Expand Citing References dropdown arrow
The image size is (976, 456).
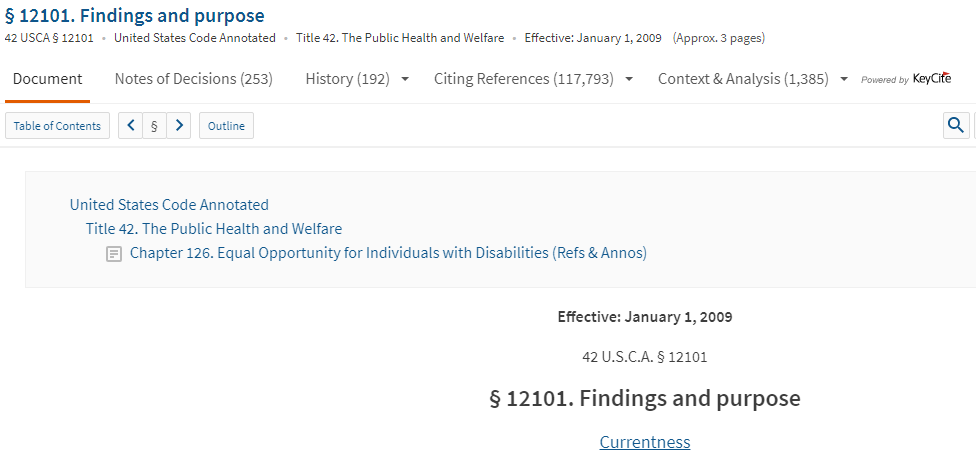tap(629, 80)
